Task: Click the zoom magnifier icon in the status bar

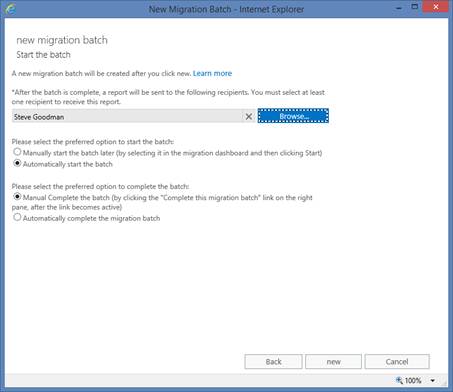Action: coord(399,380)
